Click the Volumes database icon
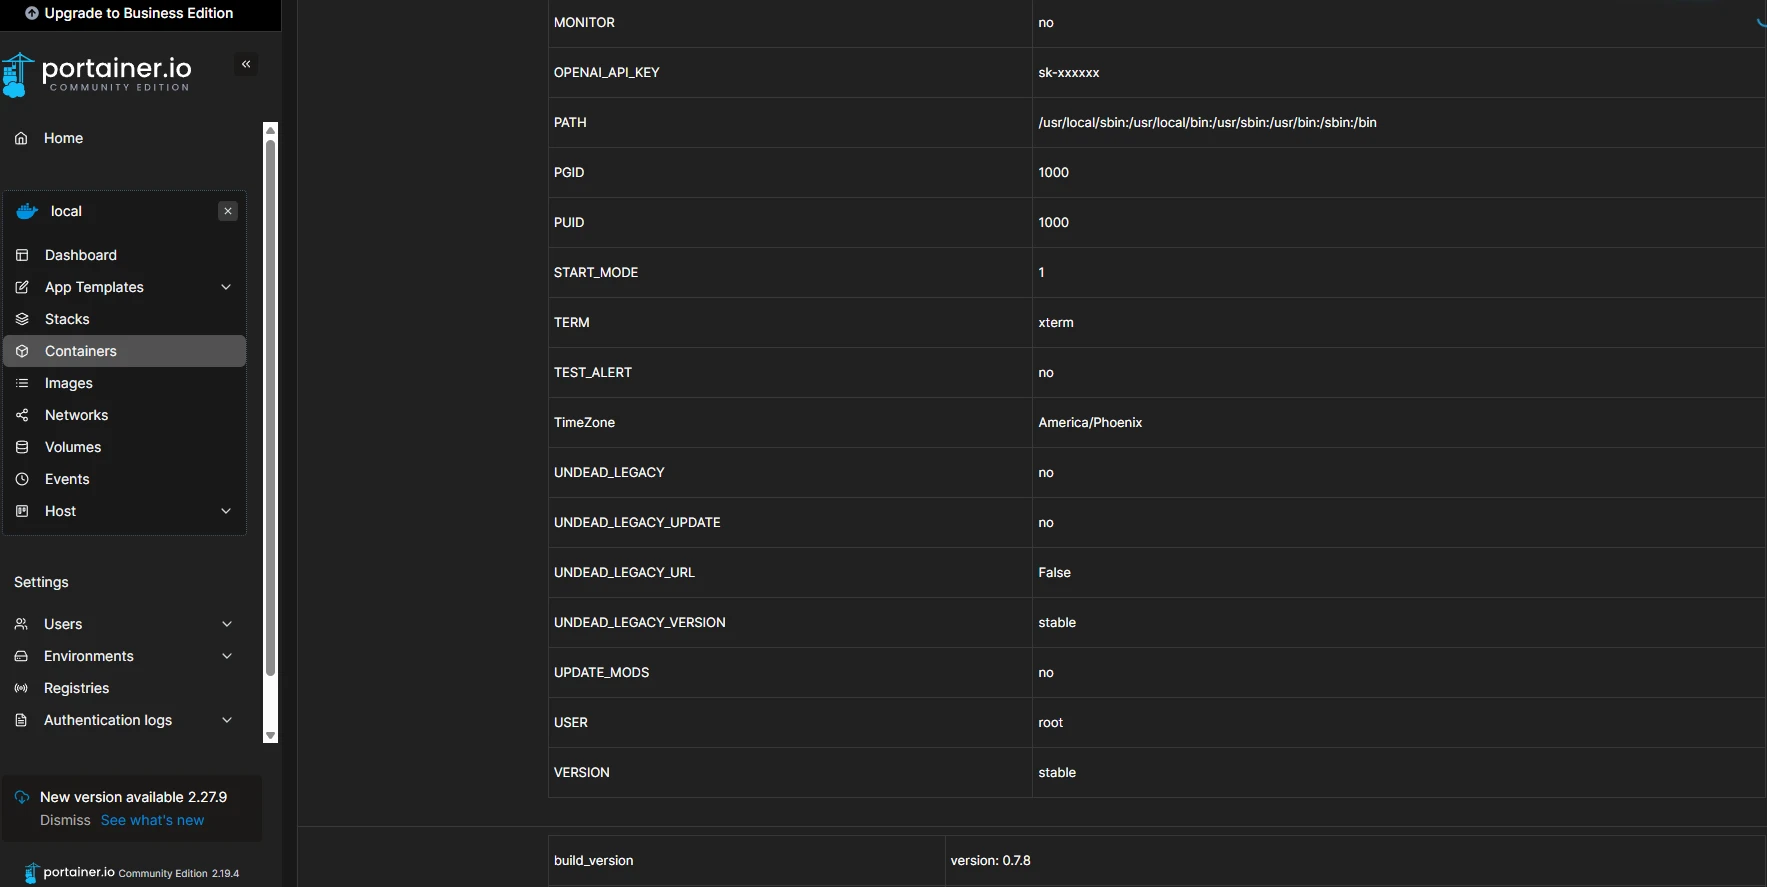 click(22, 447)
